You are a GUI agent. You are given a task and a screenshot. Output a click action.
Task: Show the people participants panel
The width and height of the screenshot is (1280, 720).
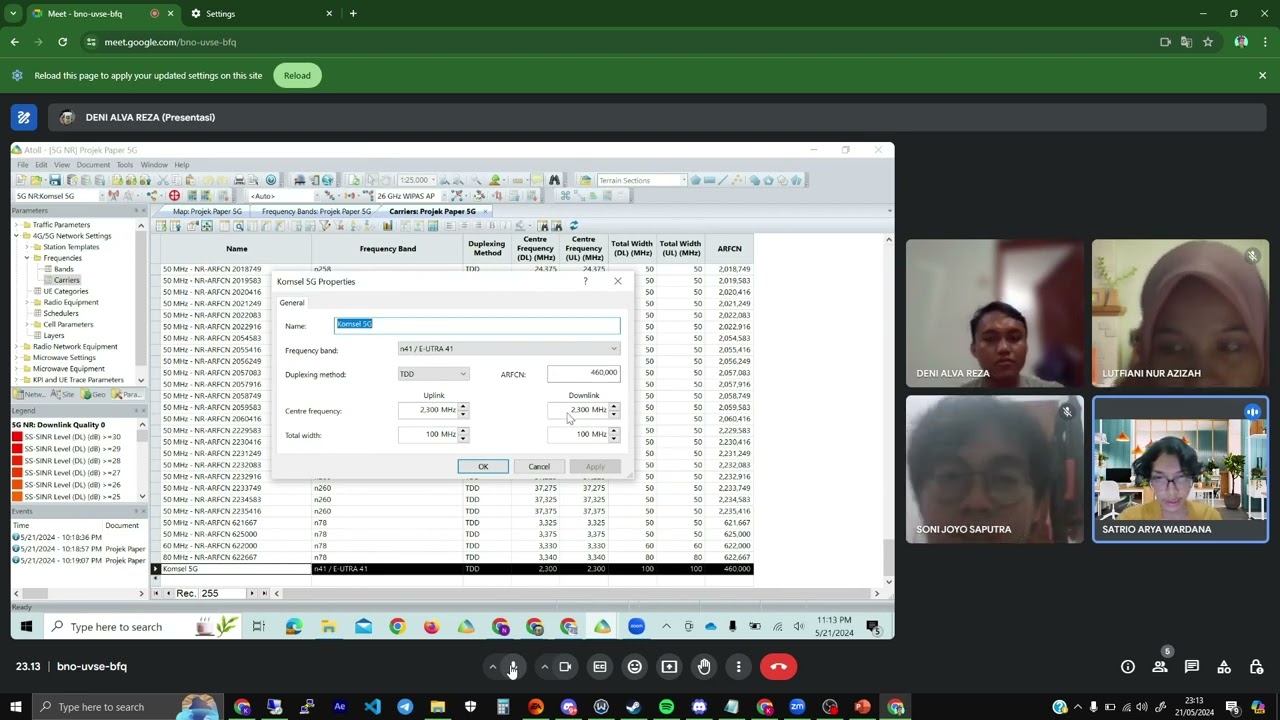coord(1160,667)
